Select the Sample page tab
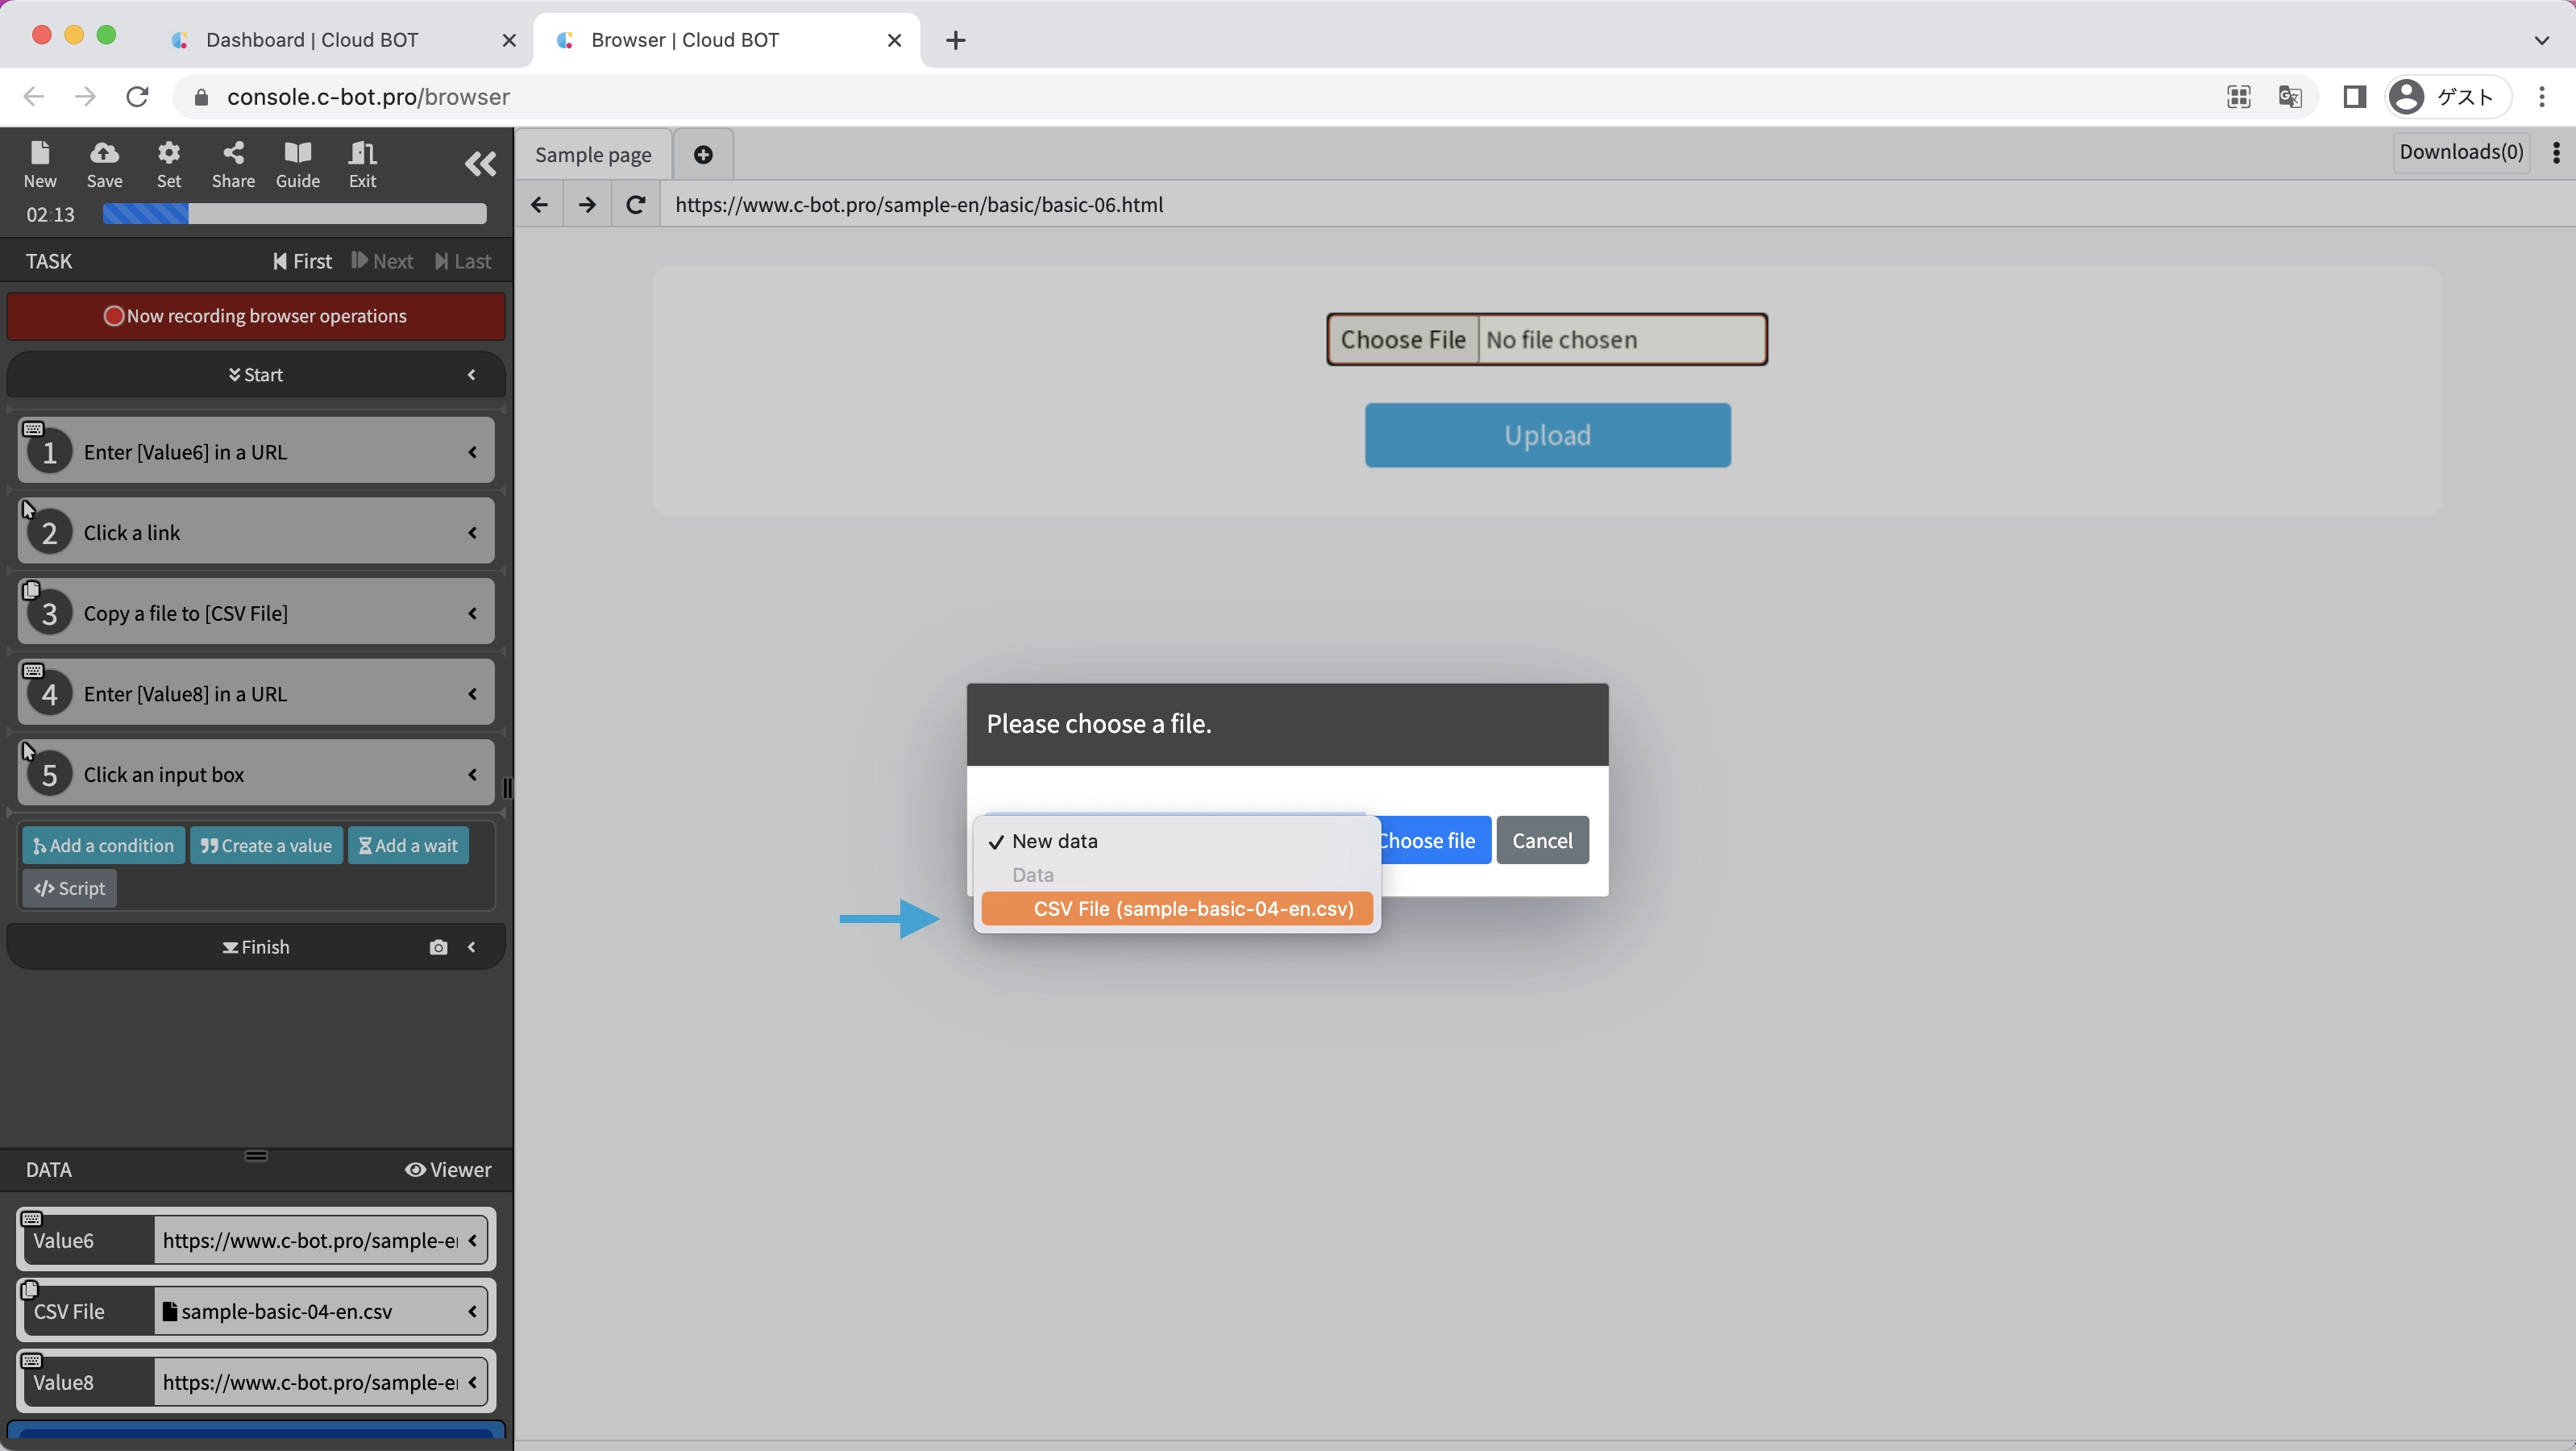 coord(593,155)
